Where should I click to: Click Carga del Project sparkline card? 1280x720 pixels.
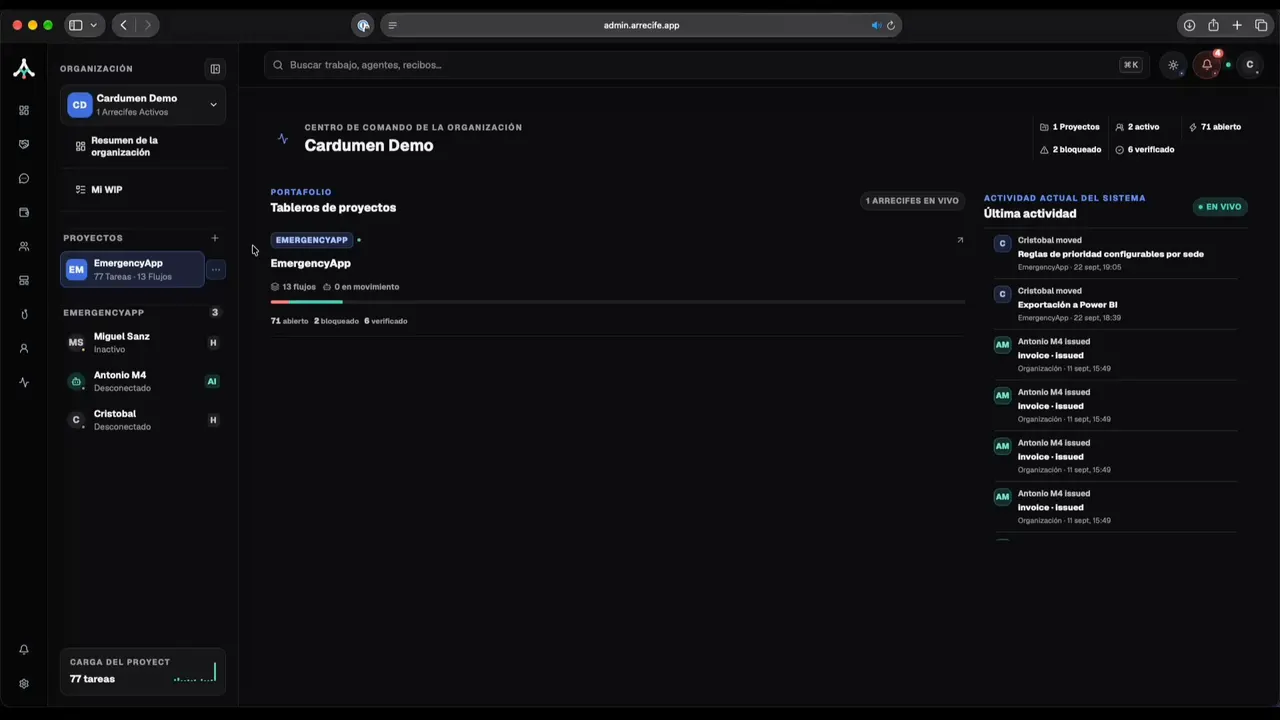pyautogui.click(x=142, y=671)
